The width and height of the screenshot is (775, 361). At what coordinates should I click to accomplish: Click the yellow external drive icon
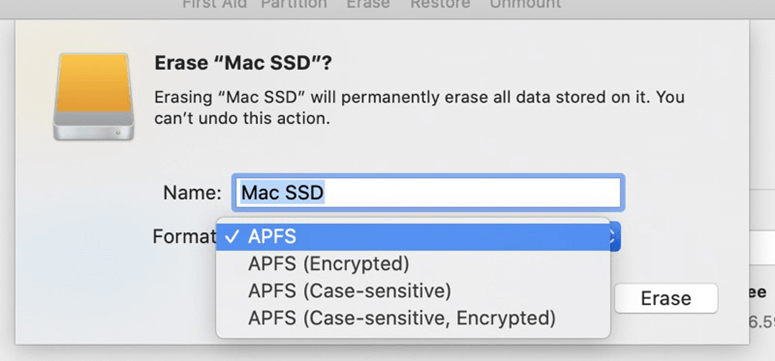point(94,96)
